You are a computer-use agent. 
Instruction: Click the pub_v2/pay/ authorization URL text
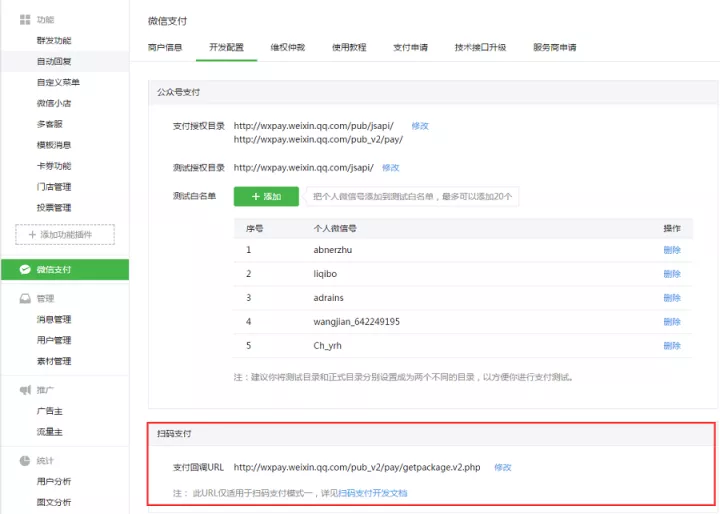(x=318, y=139)
